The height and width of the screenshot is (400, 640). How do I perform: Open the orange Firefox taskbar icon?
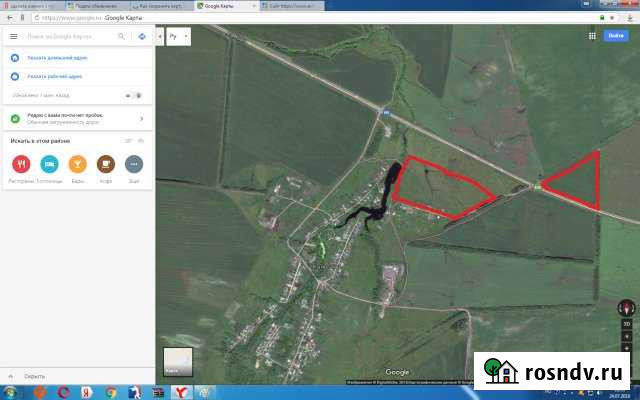pos(40,393)
